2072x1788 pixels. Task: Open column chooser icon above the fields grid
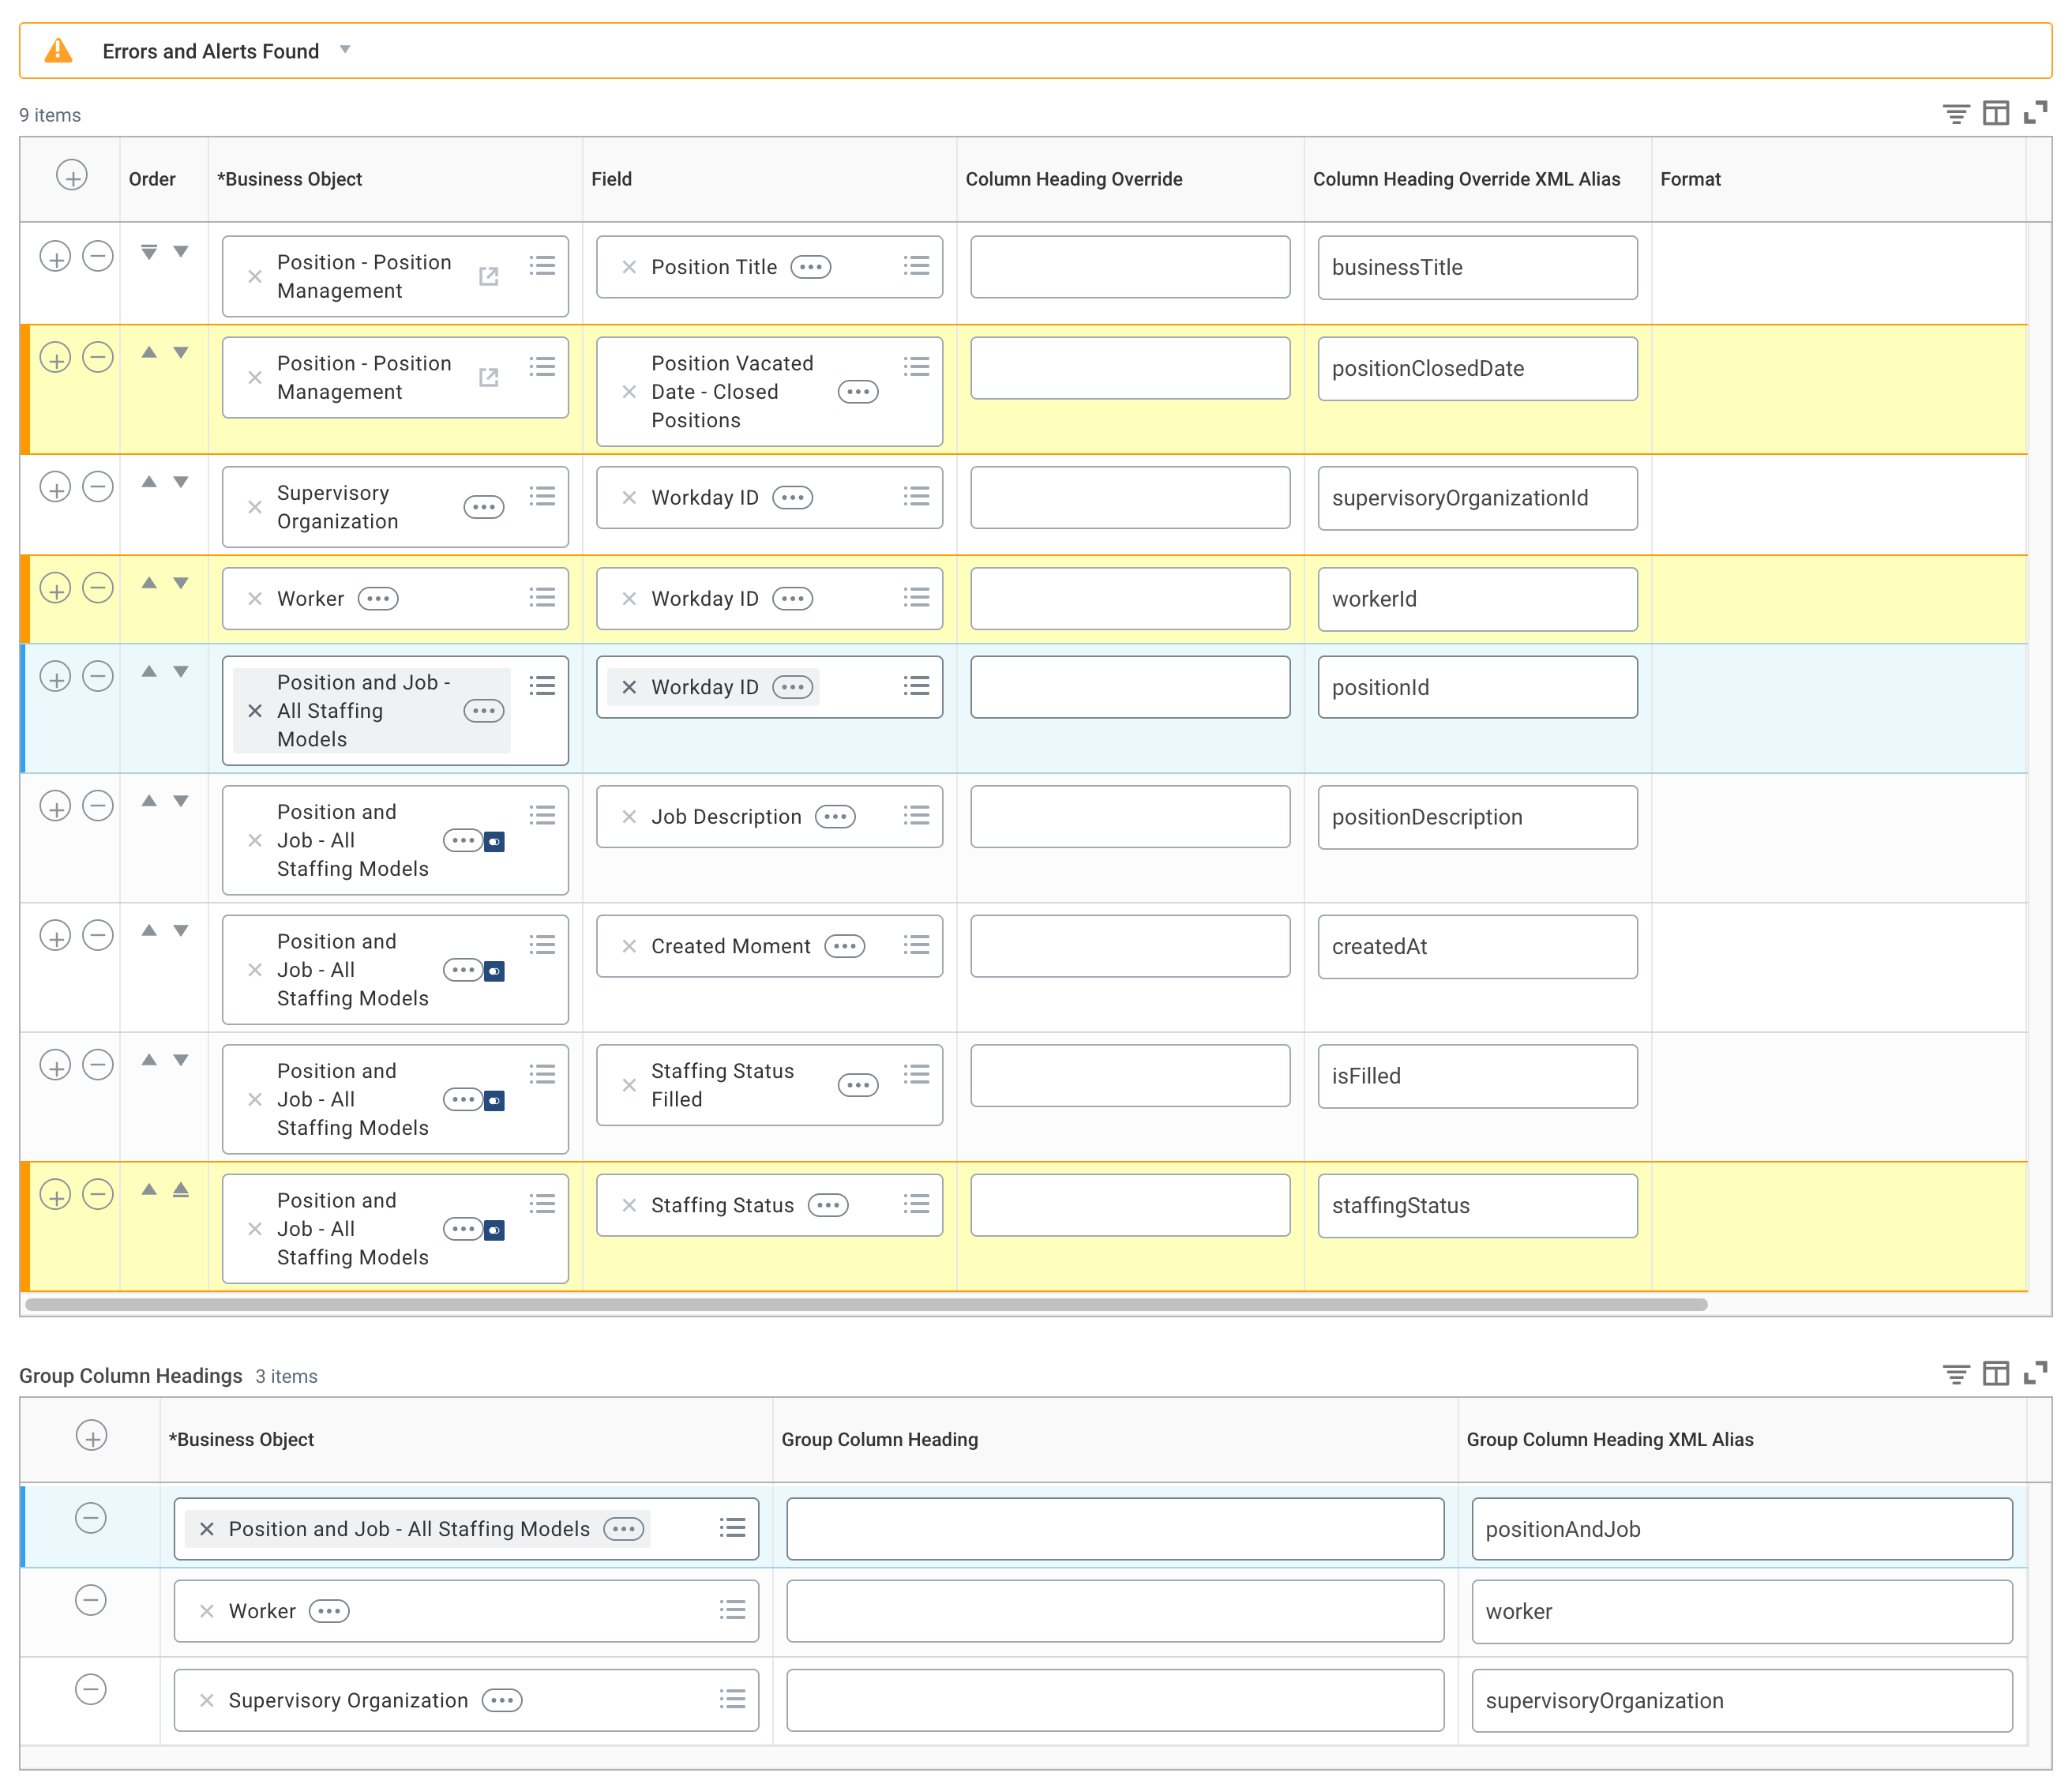(x=1996, y=114)
